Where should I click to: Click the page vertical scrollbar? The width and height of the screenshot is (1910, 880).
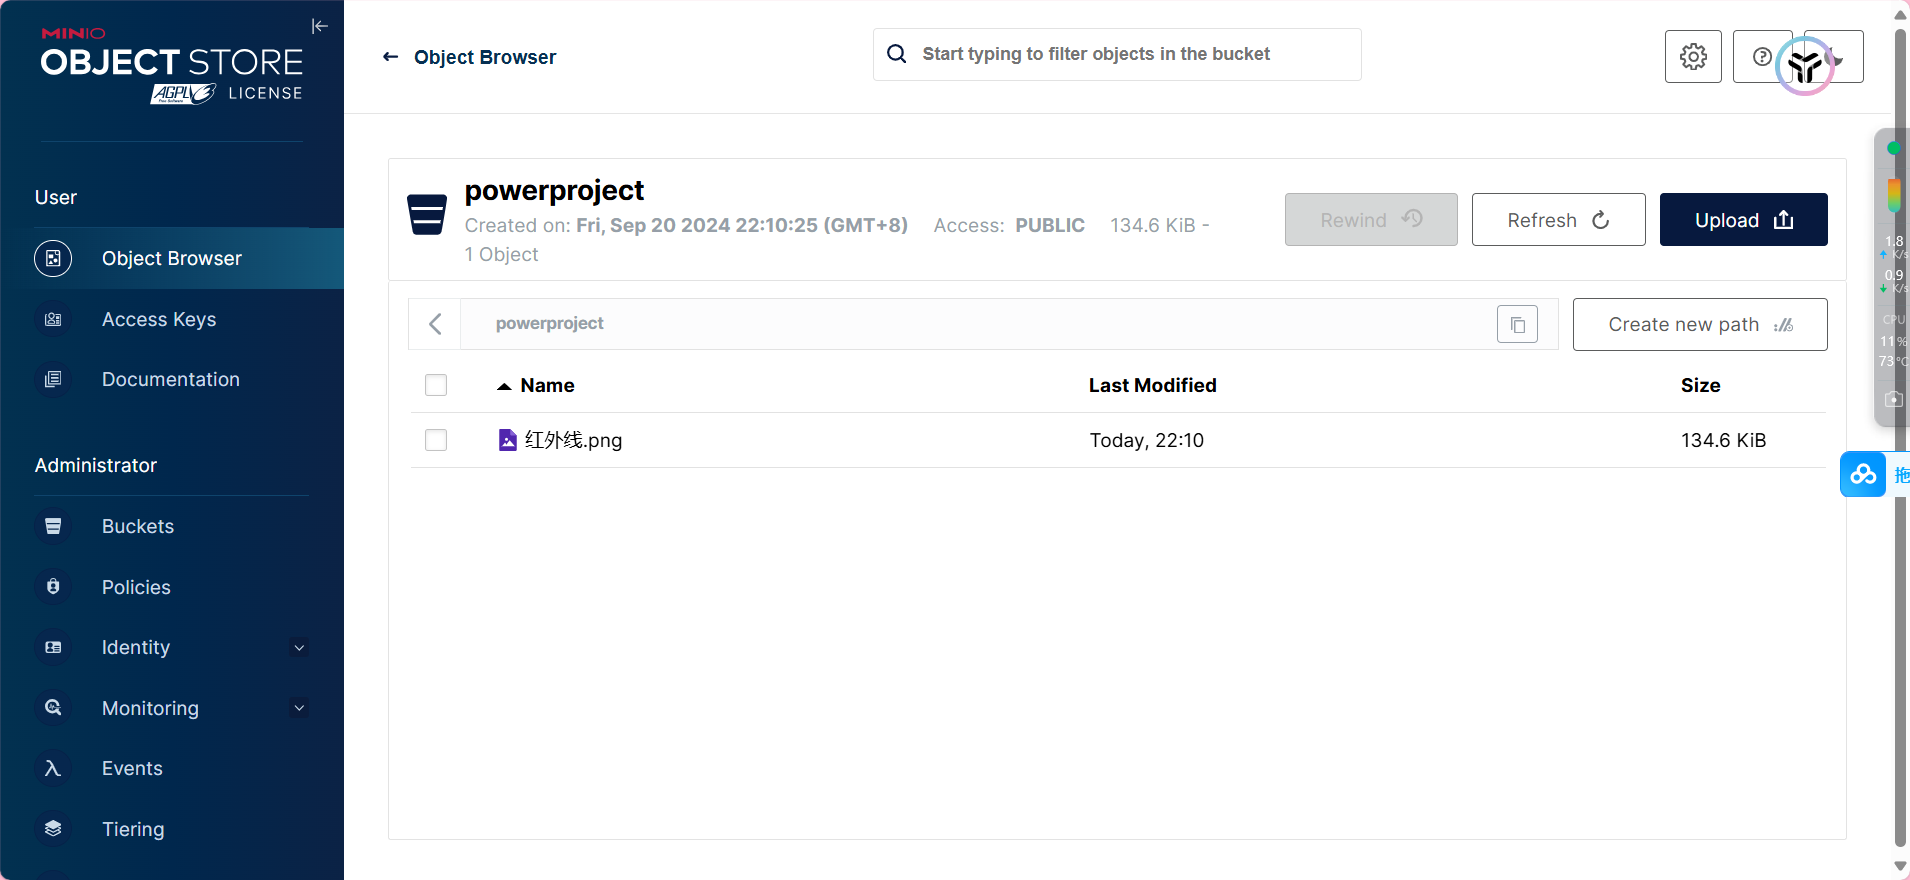[x=1901, y=437]
